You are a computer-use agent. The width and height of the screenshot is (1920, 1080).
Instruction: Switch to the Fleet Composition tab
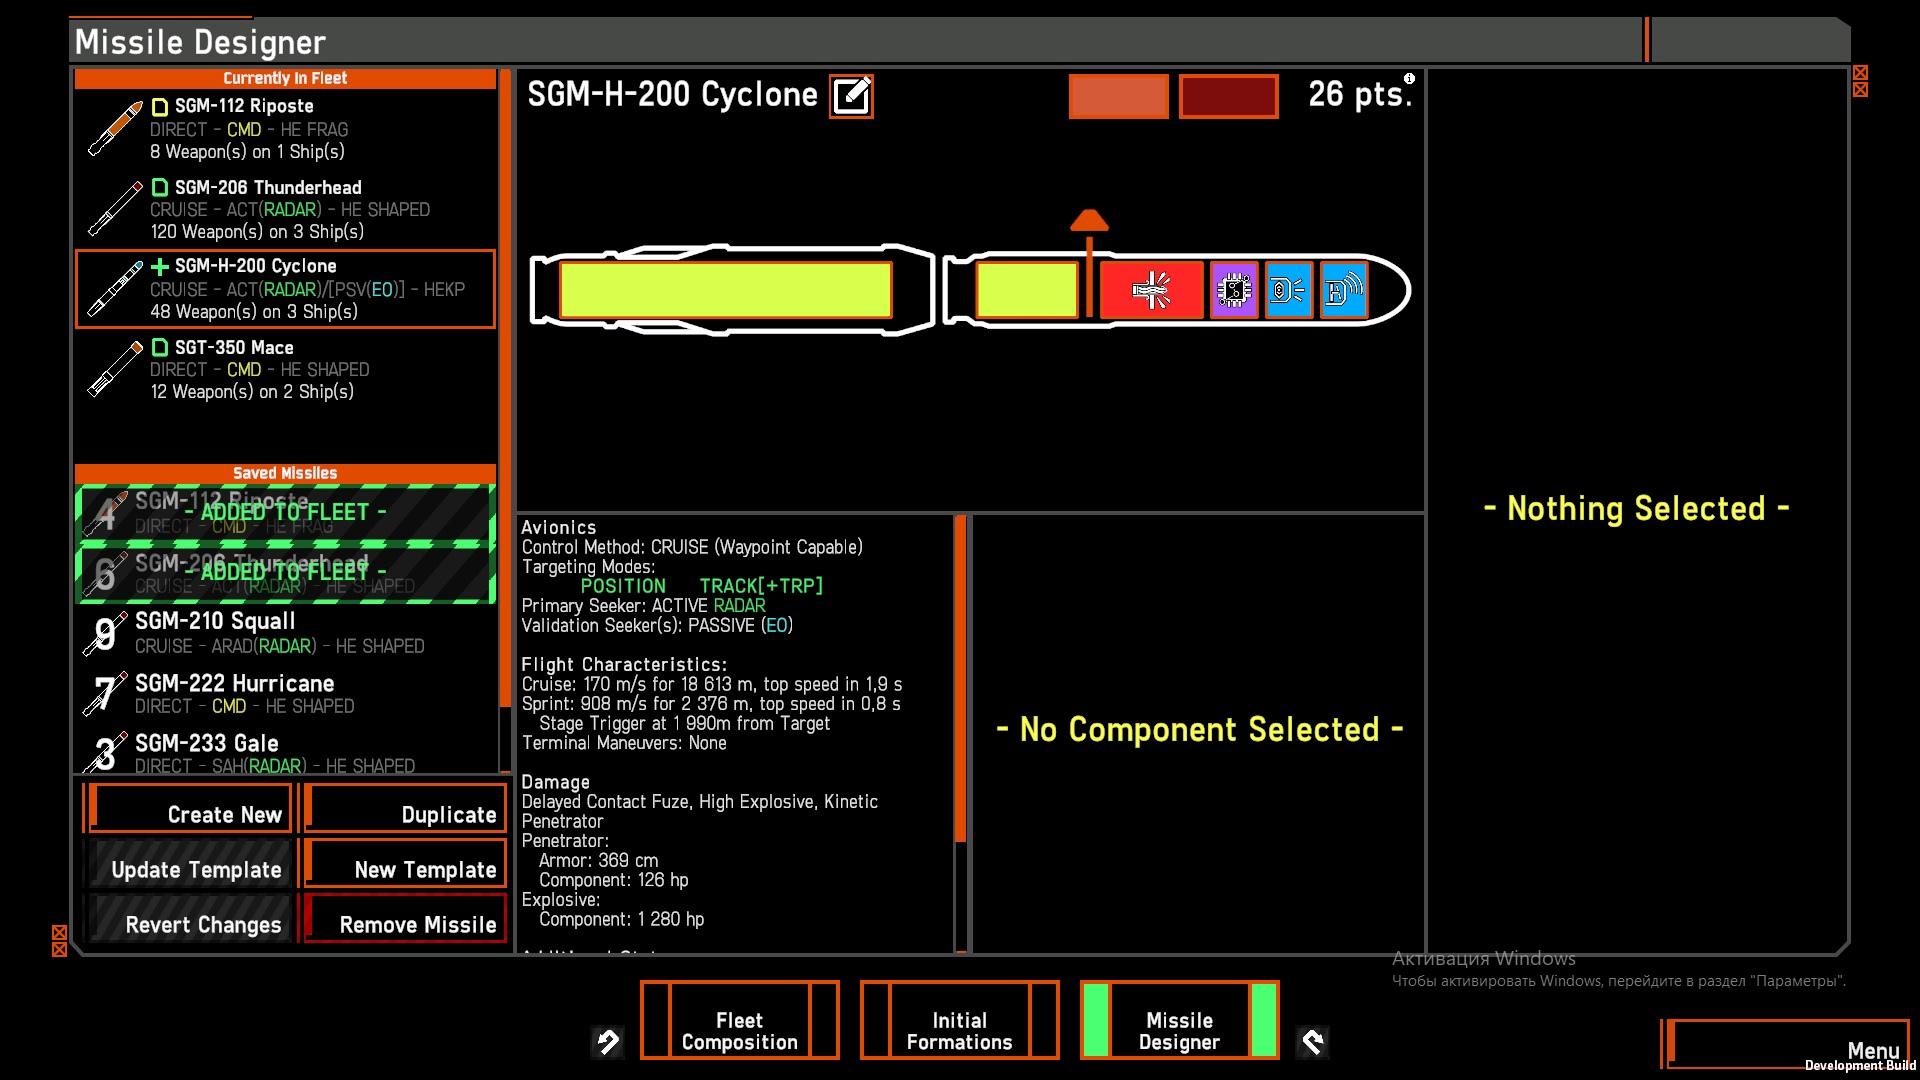[x=739, y=1030]
